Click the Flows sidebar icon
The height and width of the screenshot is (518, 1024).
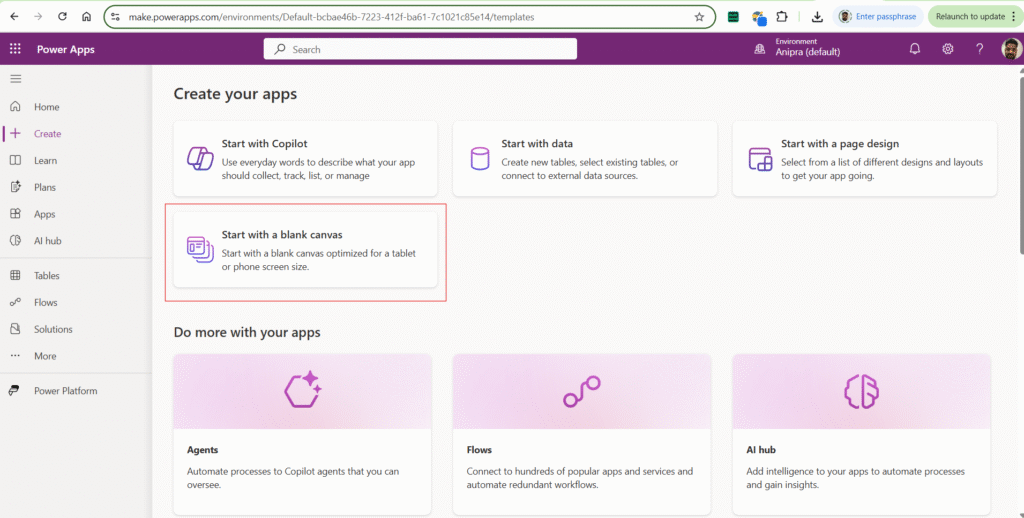click(15, 302)
